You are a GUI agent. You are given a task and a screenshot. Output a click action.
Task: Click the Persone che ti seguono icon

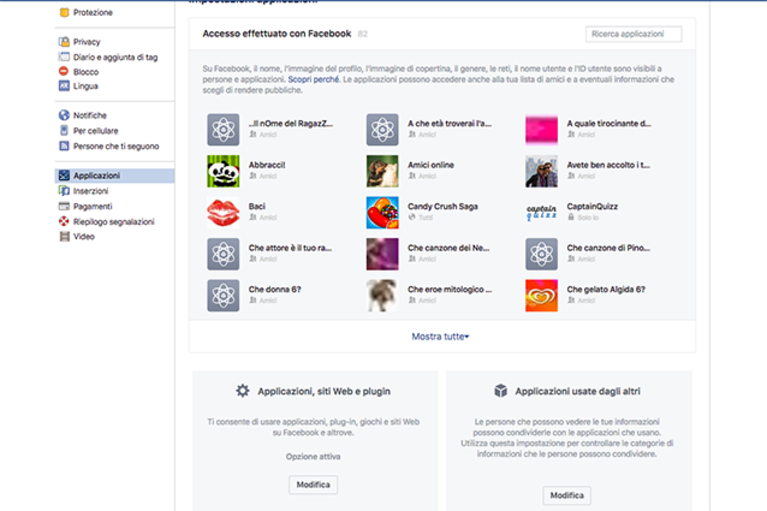(64, 146)
